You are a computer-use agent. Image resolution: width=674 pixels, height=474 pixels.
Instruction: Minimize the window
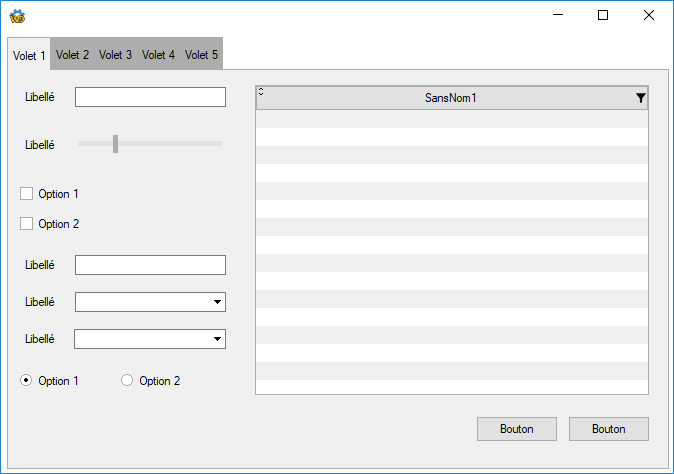coord(556,15)
